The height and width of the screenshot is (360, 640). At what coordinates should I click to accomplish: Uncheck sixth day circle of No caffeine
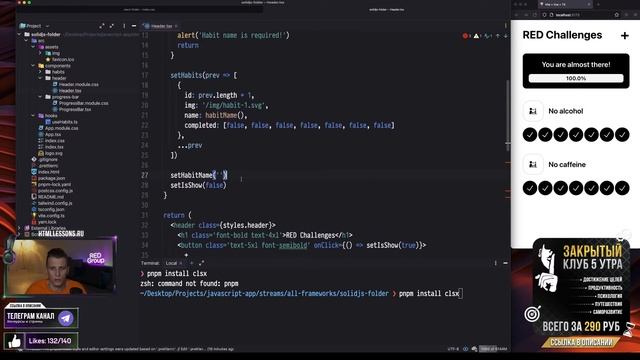click(607, 188)
